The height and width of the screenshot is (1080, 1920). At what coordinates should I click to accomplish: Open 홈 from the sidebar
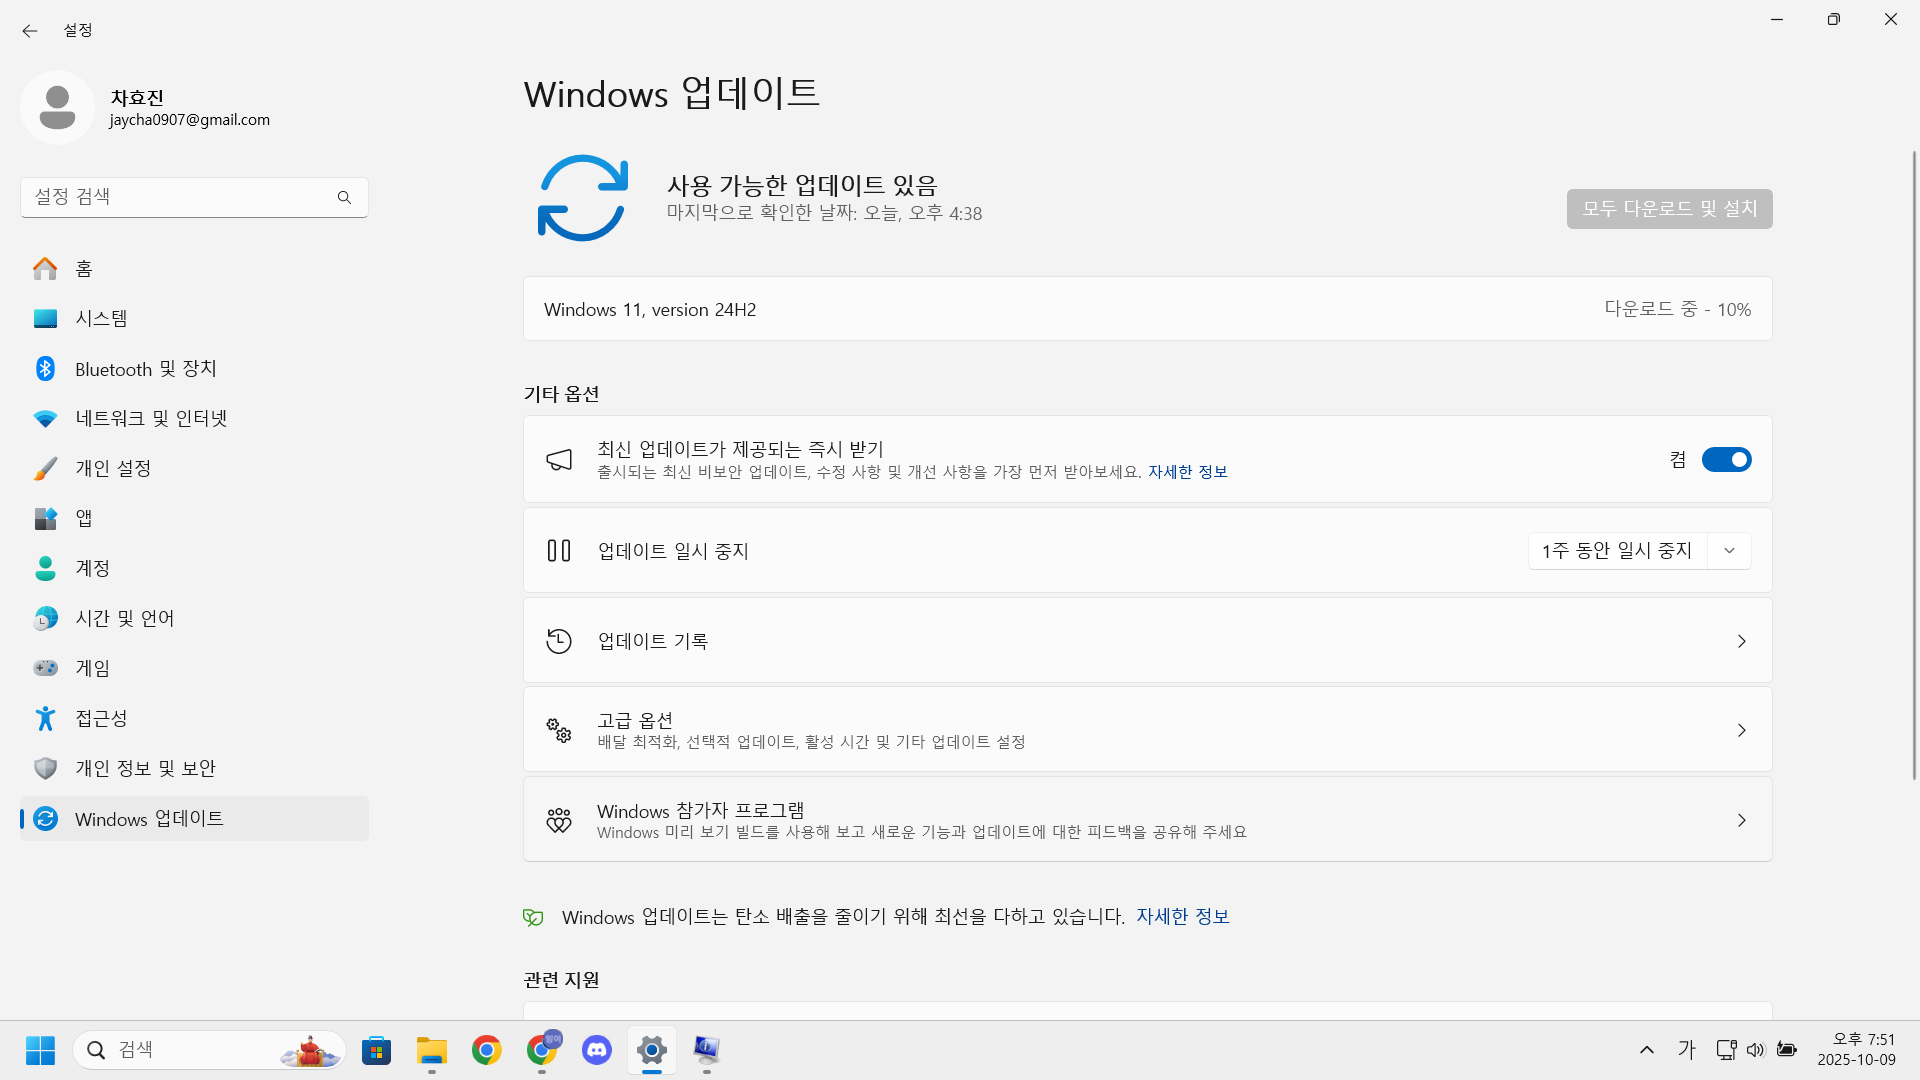(194, 268)
